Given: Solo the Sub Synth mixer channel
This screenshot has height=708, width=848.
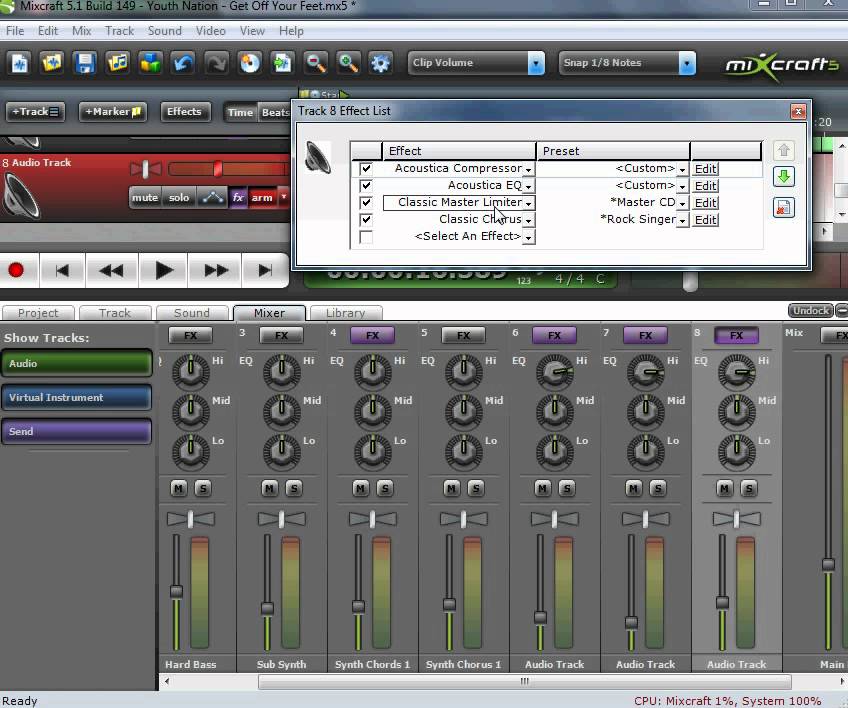Looking at the screenshot, I should pyautogui.click(x=294, y=489).
